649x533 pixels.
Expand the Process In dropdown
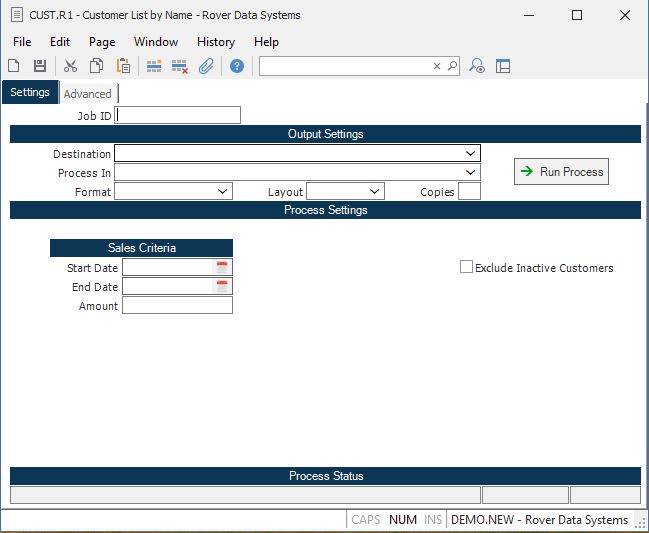(470, 173)
